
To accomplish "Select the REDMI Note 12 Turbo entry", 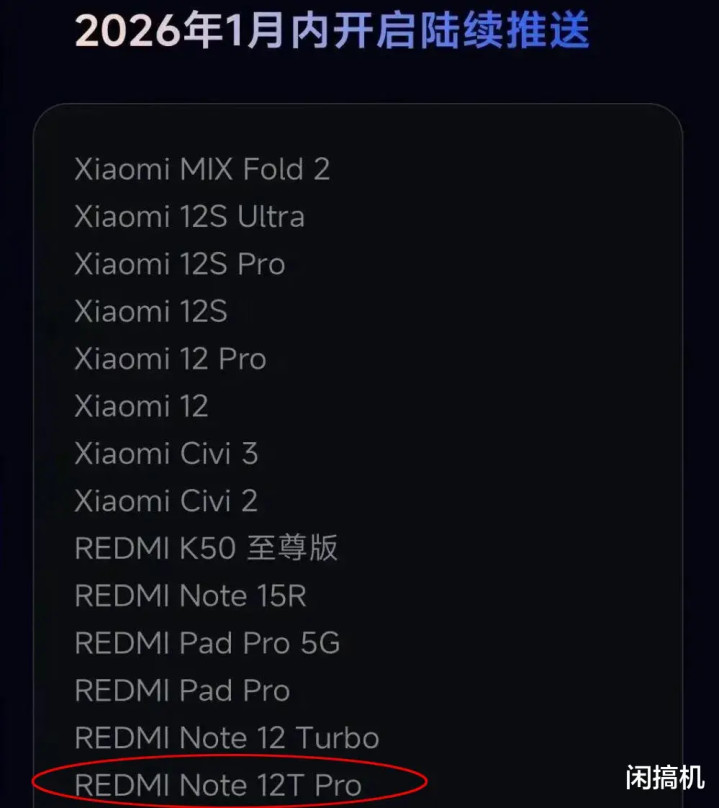I will click(x=227, y=738).
